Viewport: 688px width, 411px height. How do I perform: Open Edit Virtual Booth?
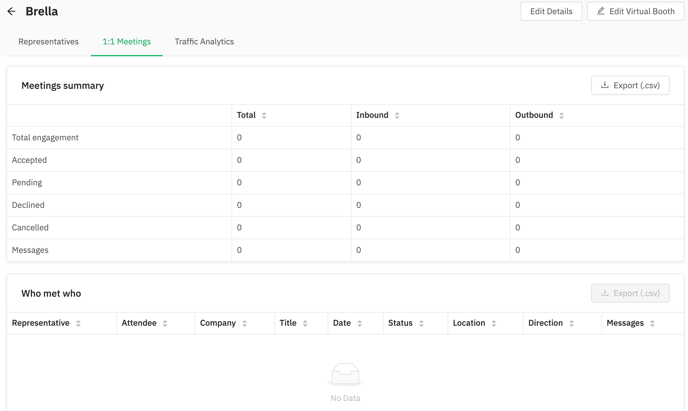[635, 11]
